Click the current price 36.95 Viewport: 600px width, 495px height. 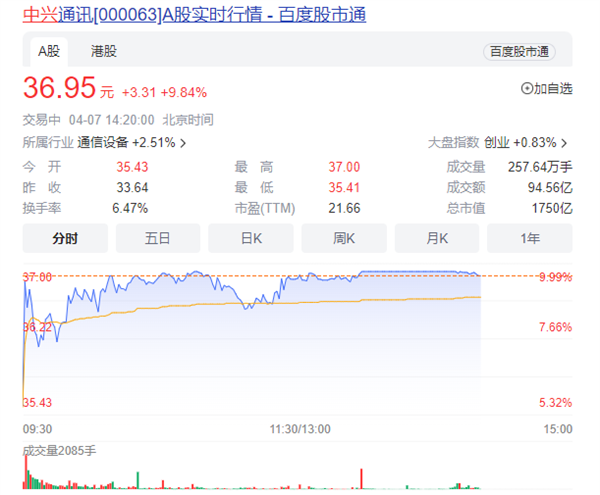(x=59, y=88)
